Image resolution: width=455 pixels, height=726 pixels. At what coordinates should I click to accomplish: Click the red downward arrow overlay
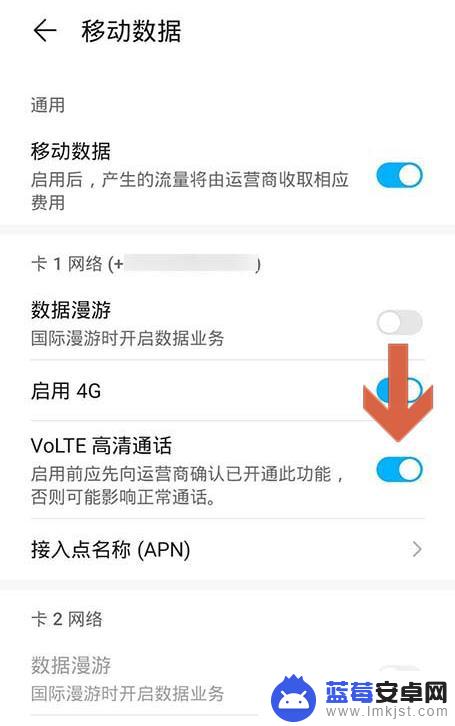tap(398, 392)
